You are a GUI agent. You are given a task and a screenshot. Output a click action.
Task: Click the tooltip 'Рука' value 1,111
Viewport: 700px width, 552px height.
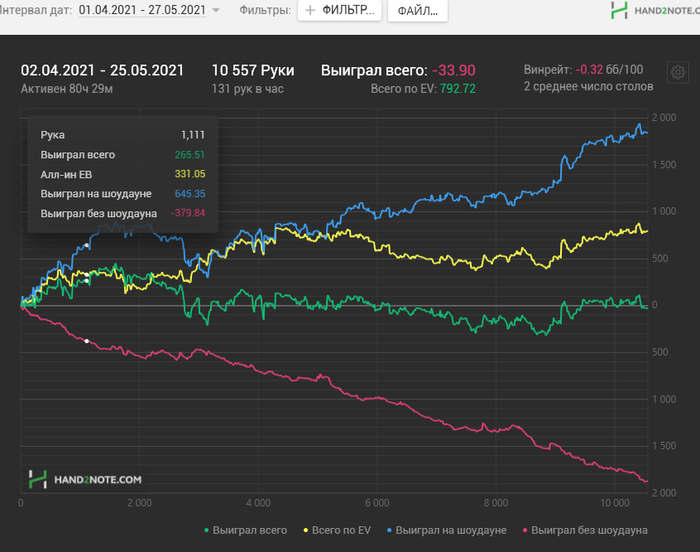(x=193, y=135)
